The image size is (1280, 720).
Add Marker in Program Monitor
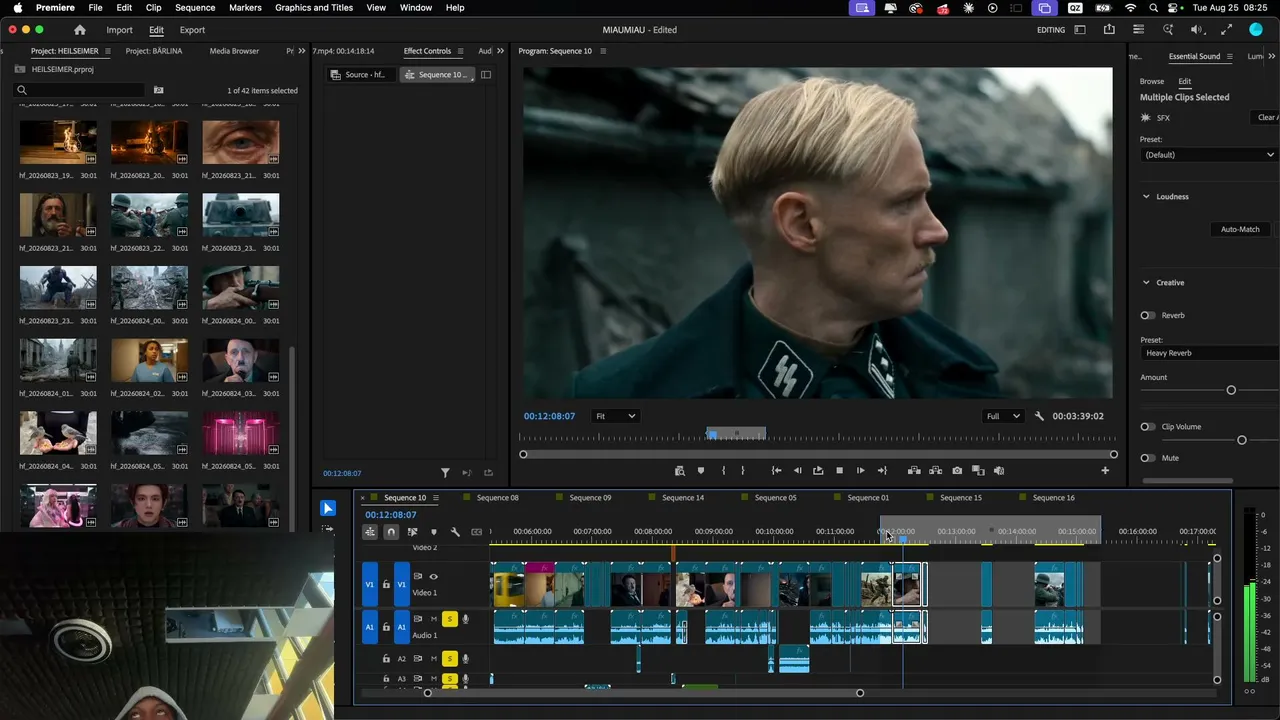tap(701, 470)
